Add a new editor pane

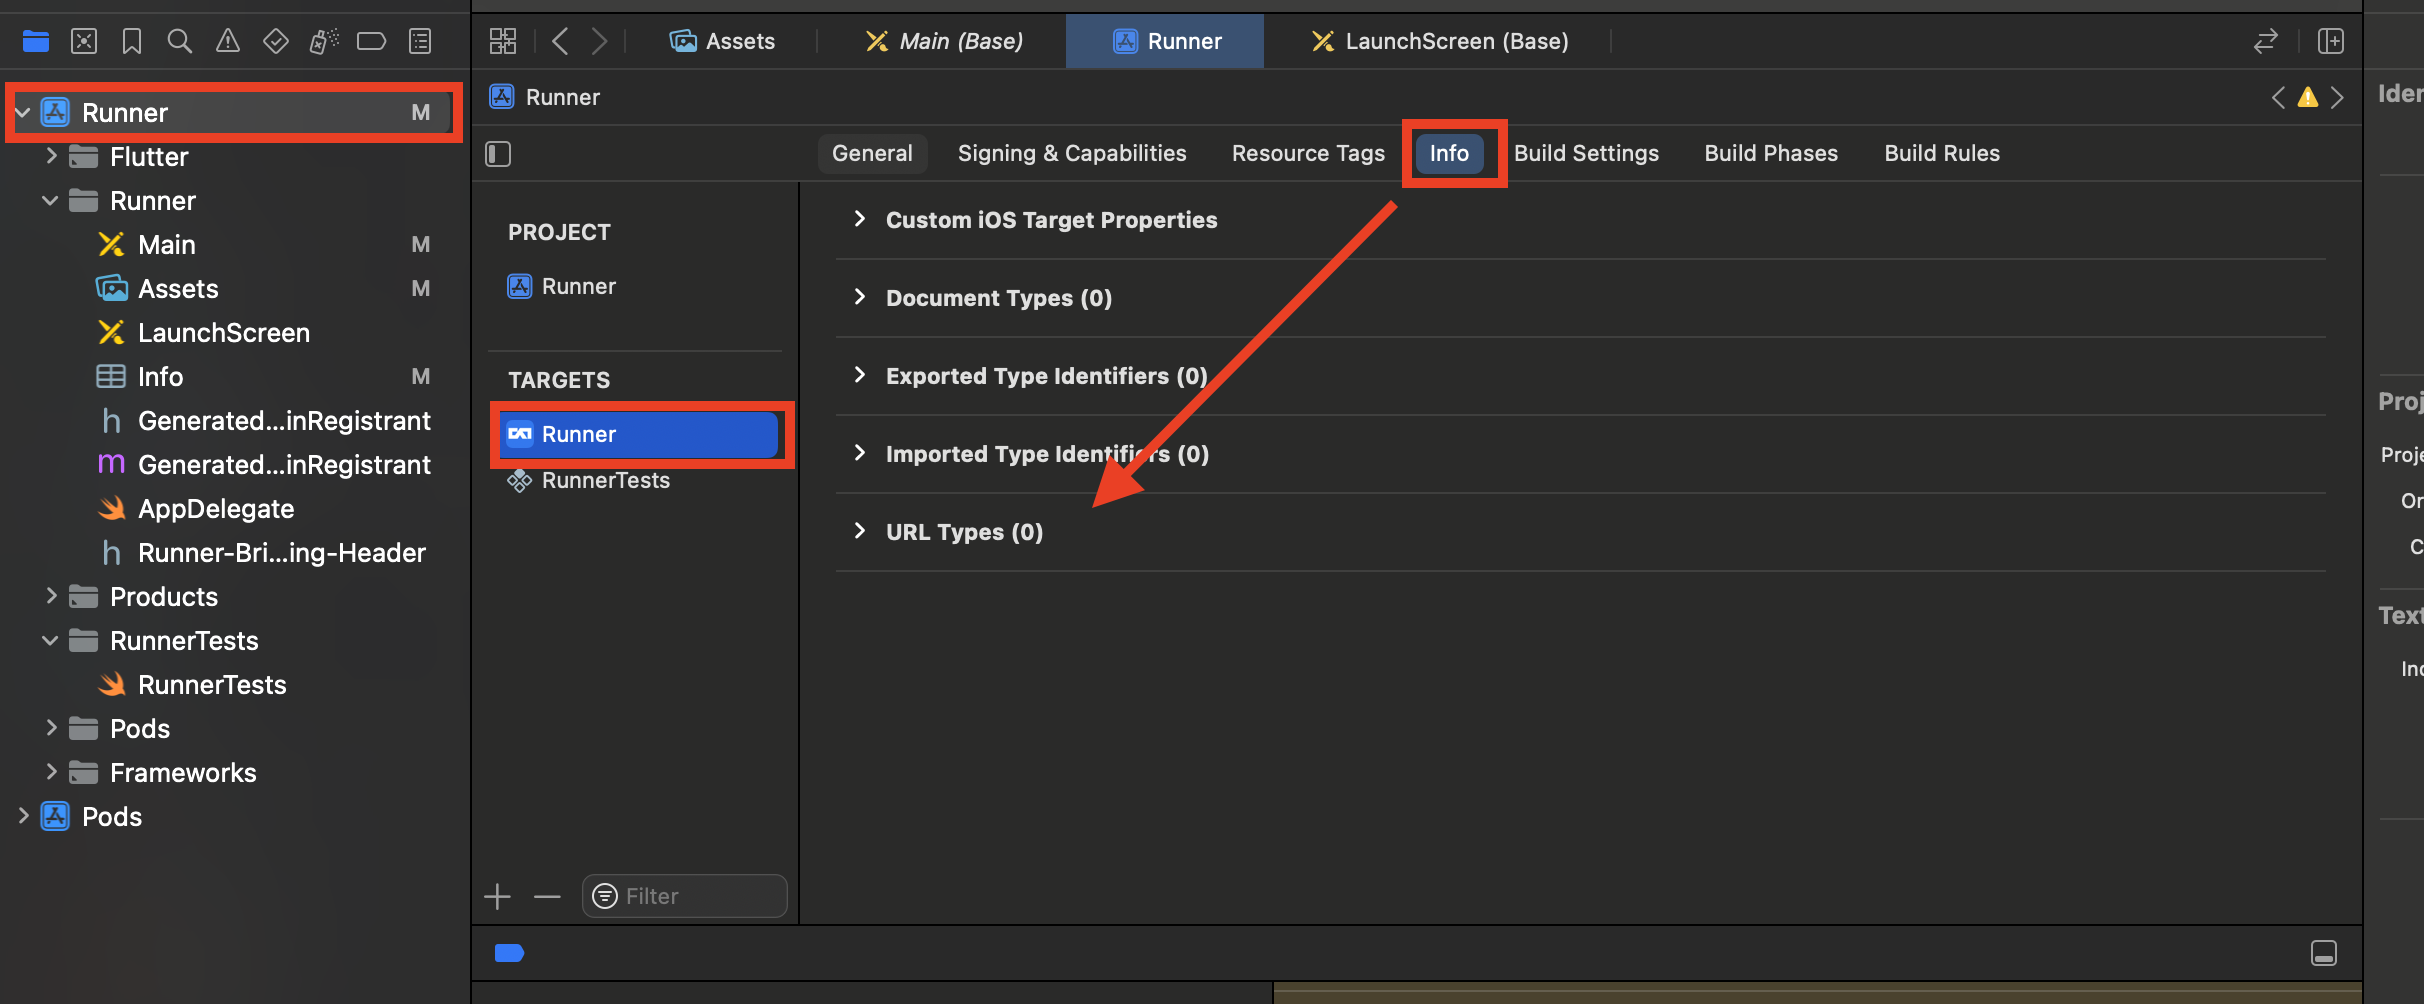point(2331,41)
